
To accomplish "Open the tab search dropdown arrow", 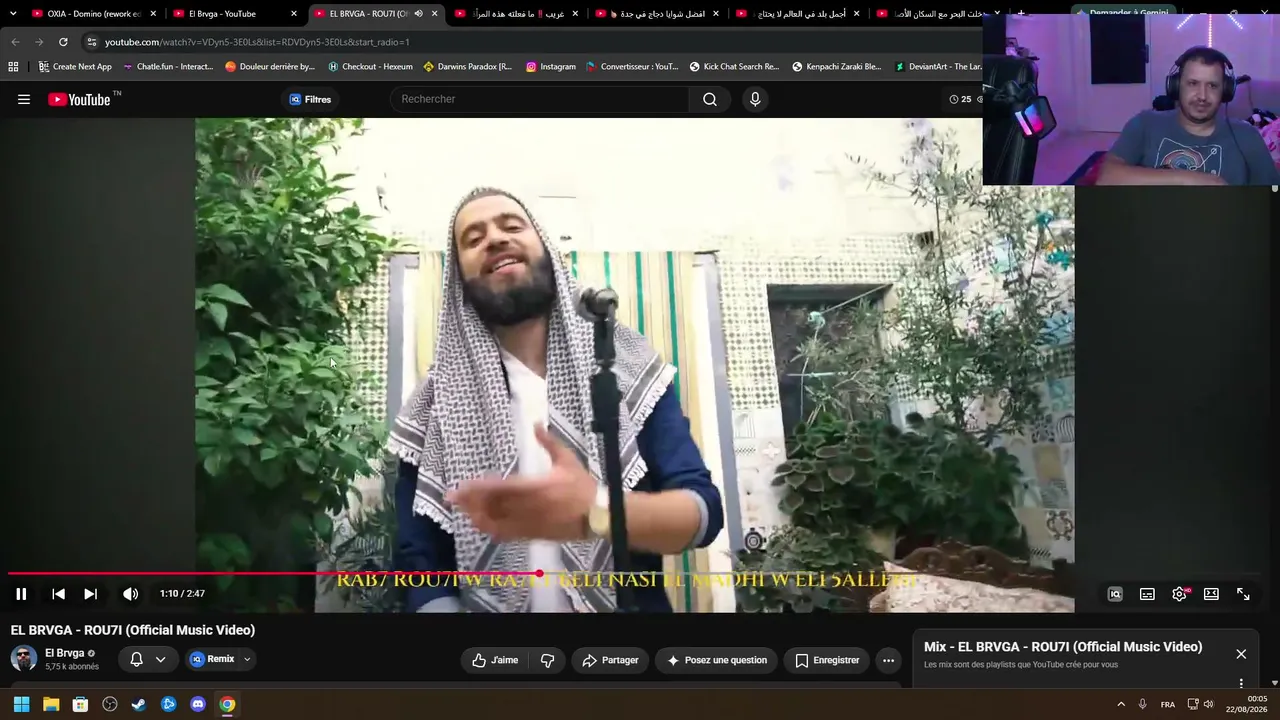I will (x=12, y=14).
